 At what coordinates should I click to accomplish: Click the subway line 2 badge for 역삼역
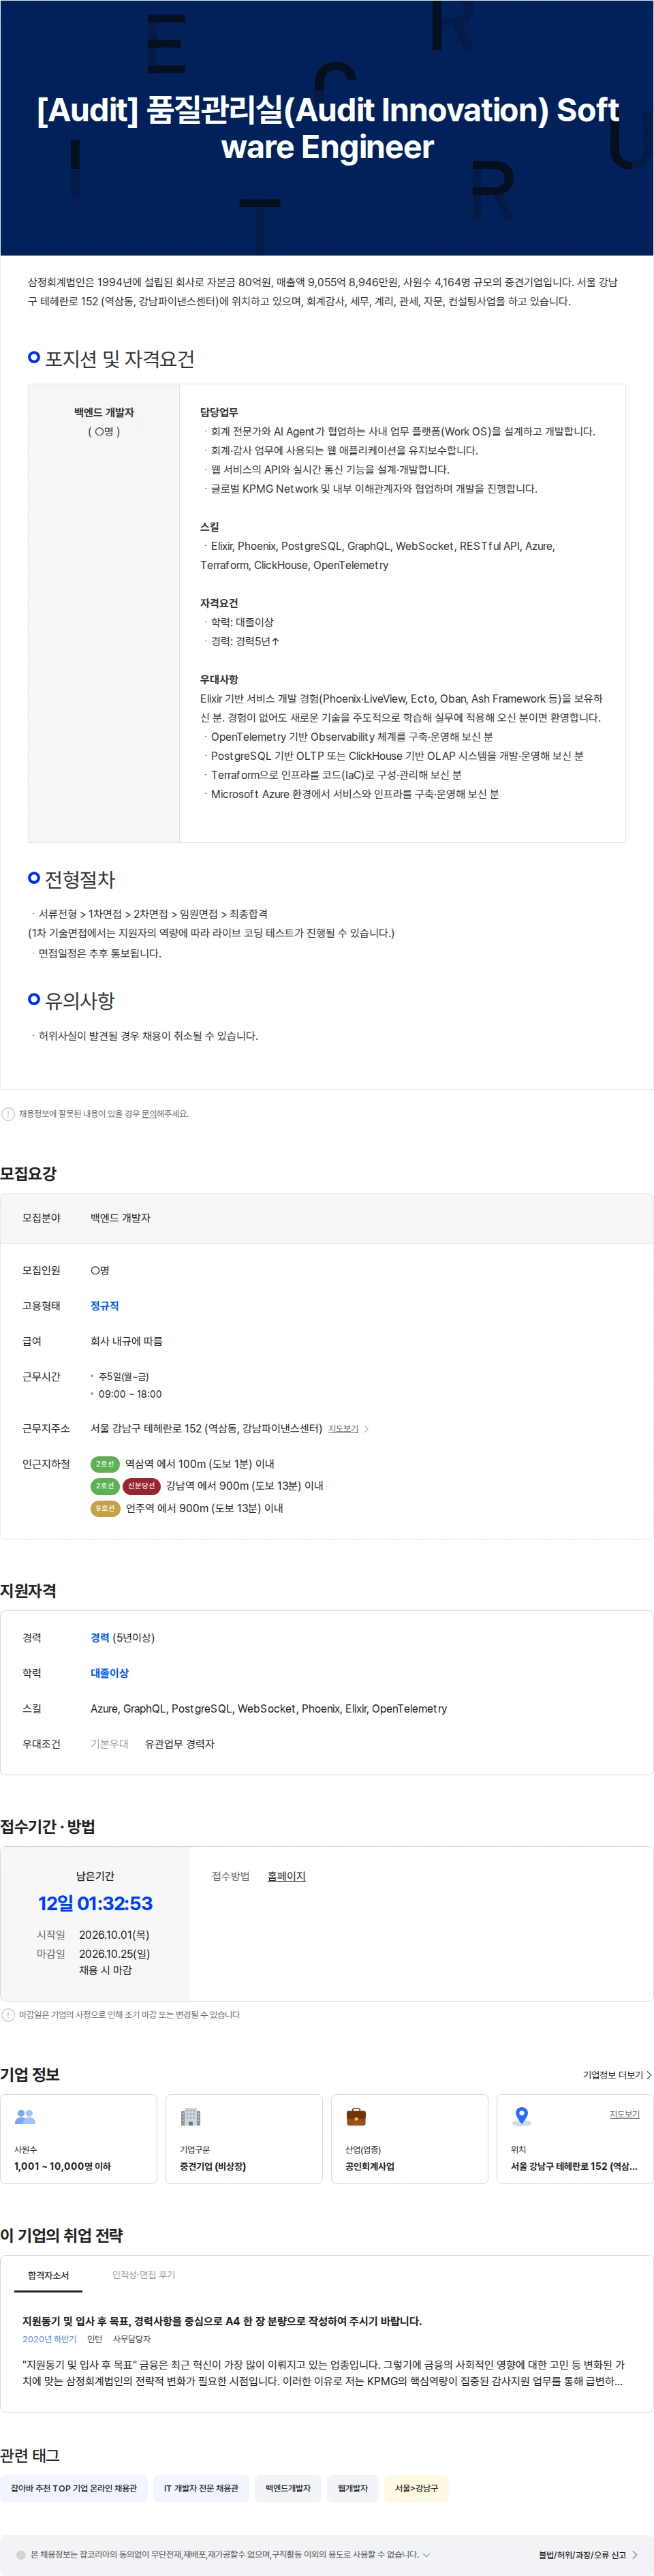tap(105, 1464)
